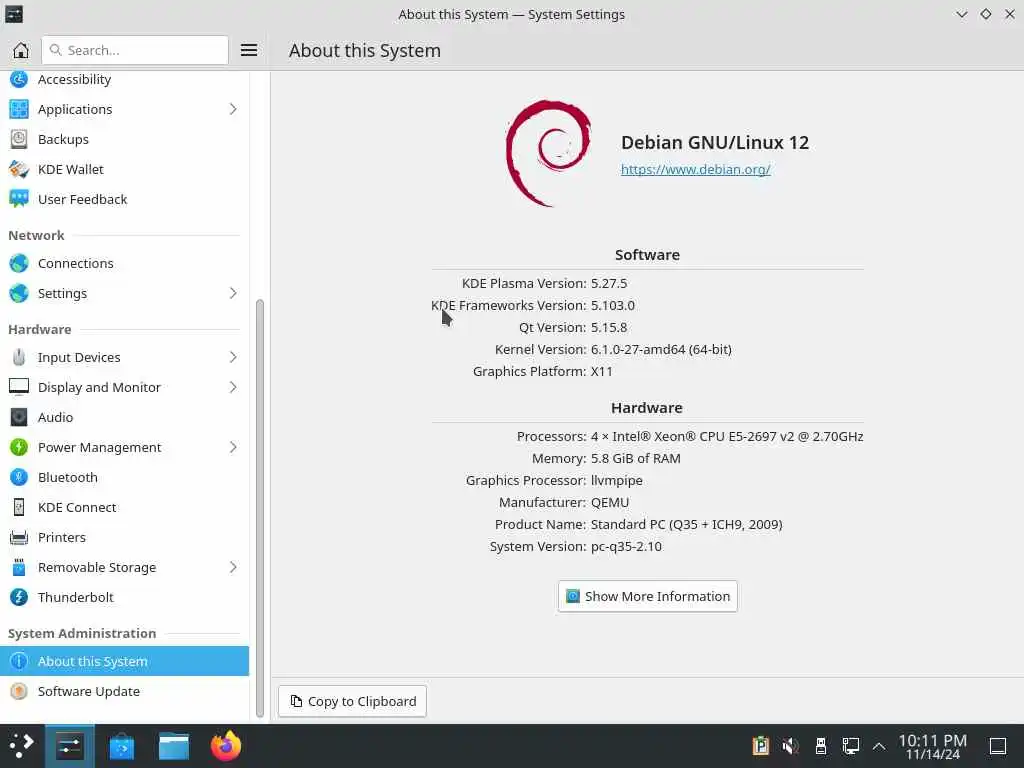Open Discover software center from taskbar
Screen dimensions: 1024x768
pyautogui.click(x=121, y=746)
